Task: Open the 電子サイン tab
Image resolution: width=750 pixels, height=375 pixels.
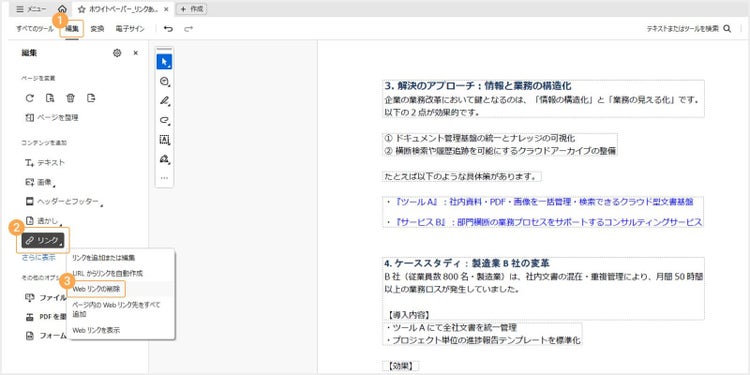Action: (x=130, y=29)
